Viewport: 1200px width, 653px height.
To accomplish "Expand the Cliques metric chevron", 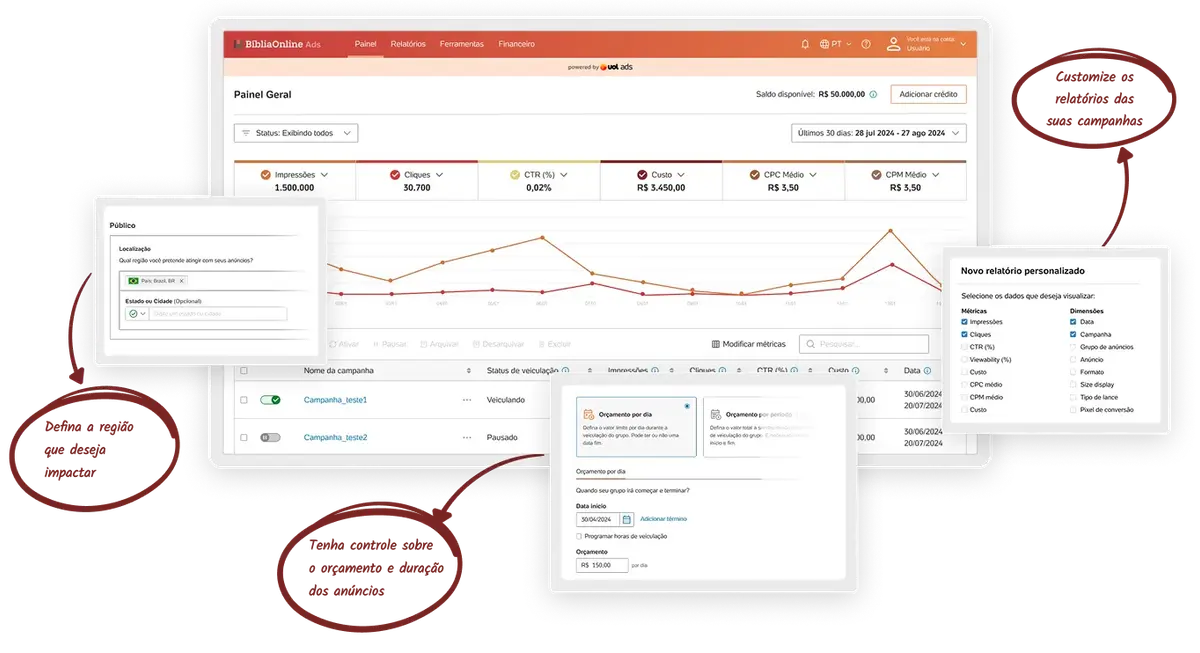I will (439, 174).
